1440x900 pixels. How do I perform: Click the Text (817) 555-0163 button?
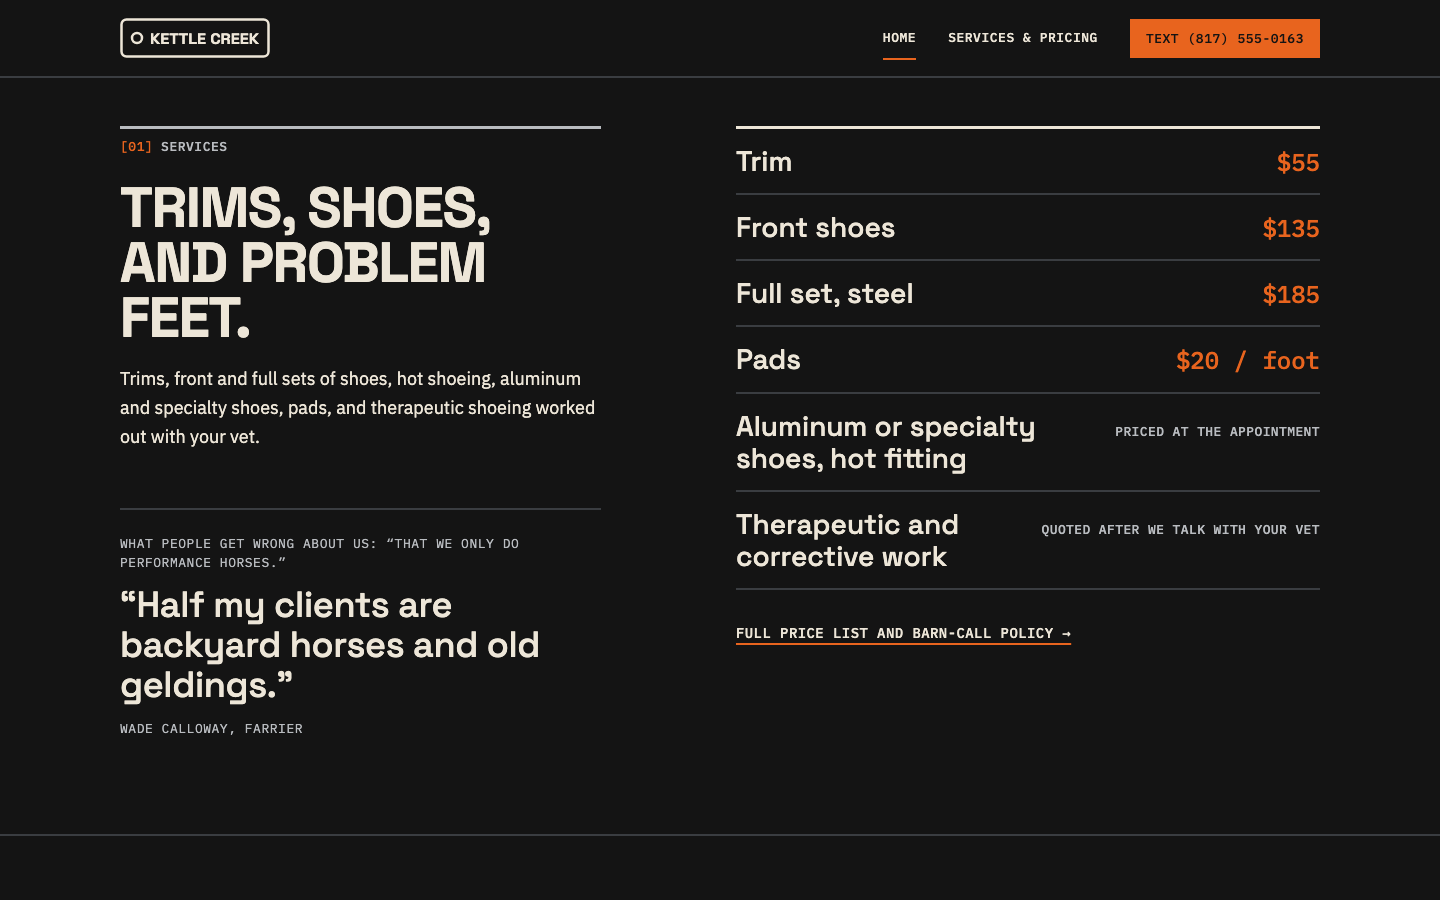point(1225,38)
